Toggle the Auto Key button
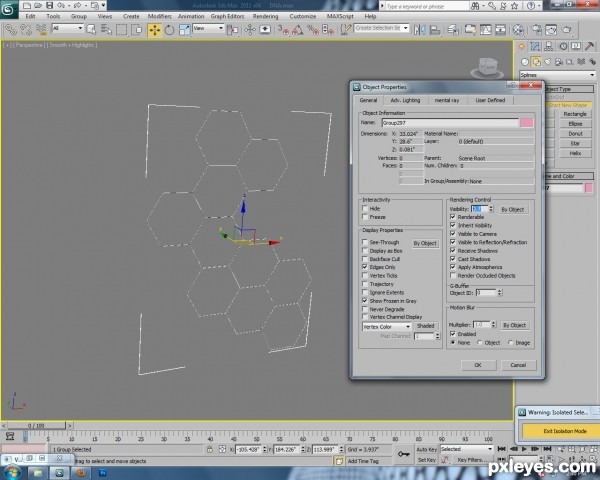 click(x=427, y=449)
